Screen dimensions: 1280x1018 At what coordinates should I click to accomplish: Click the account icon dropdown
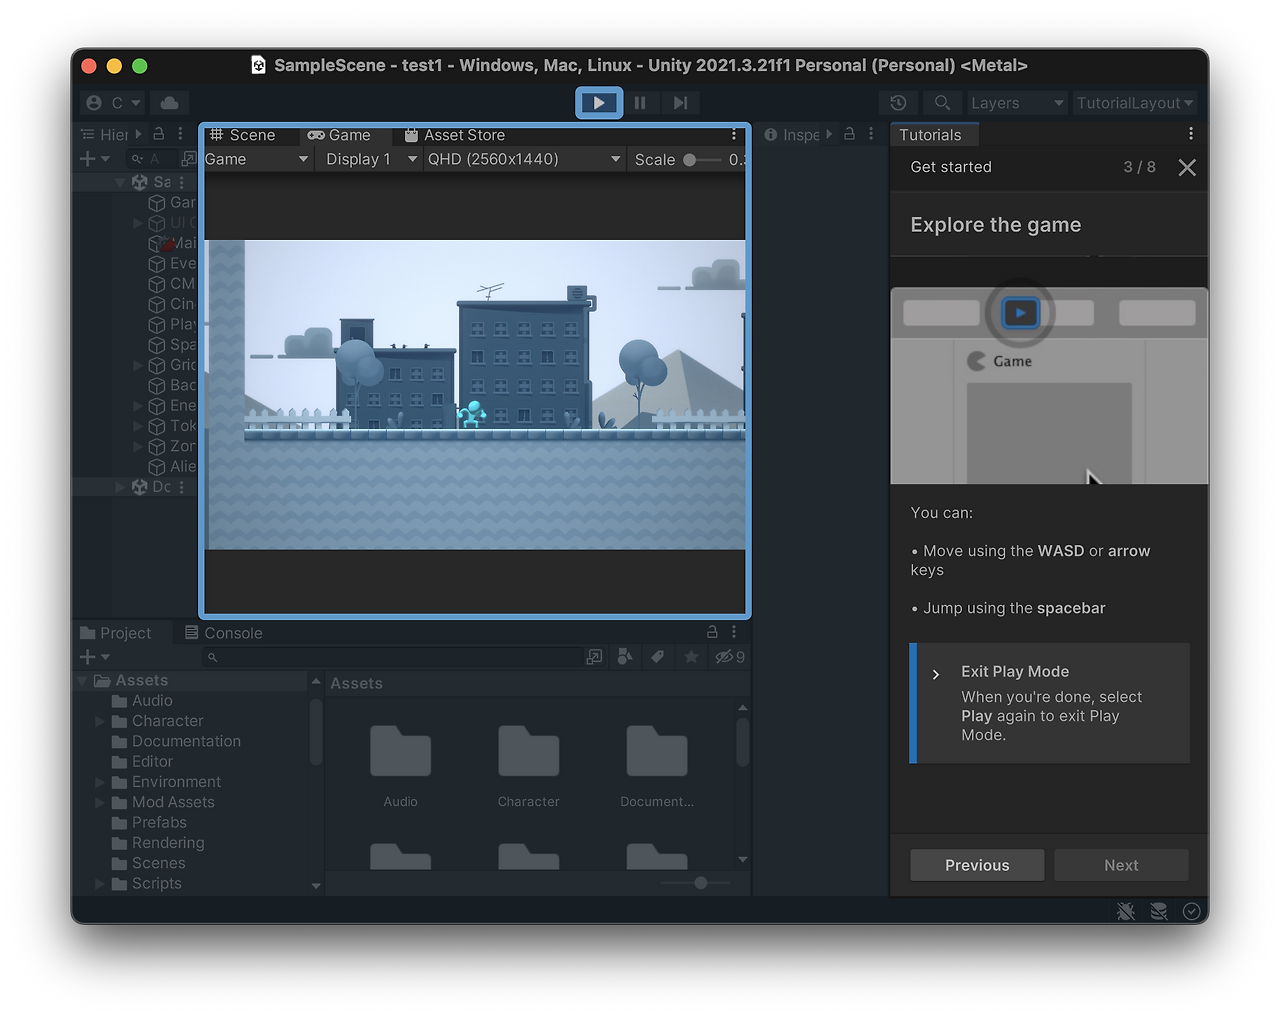(113, 103)
